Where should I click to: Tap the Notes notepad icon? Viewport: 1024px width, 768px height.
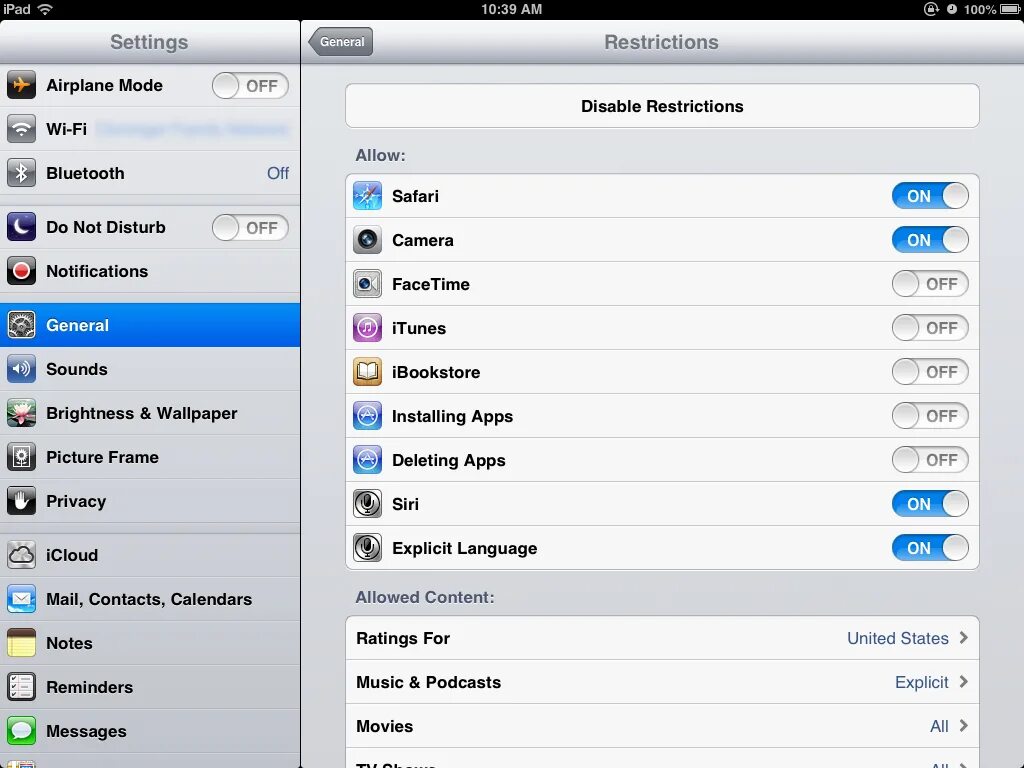point(22,643)
